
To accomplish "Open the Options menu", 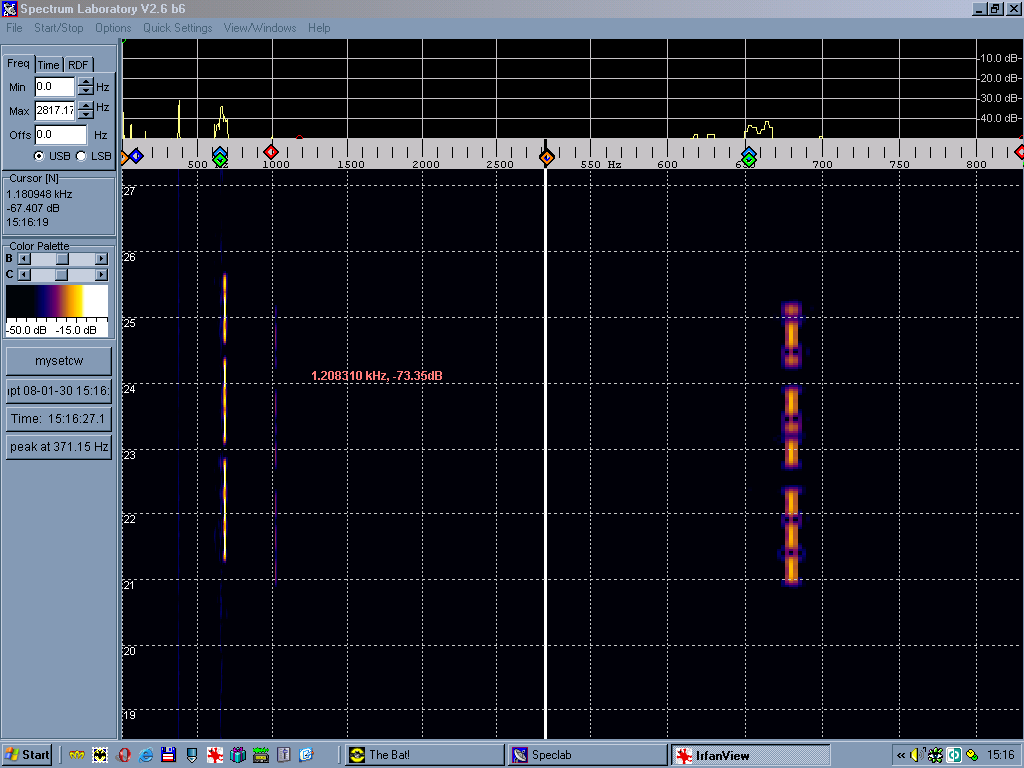I will (x=113, y=28).
